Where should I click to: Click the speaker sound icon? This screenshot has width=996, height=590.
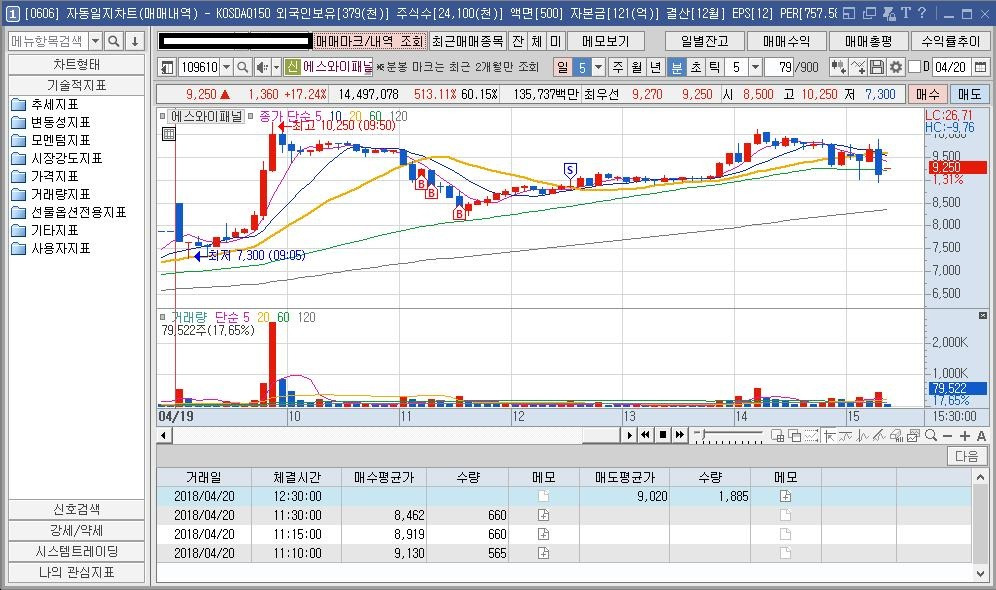click(x=261, y=67)
